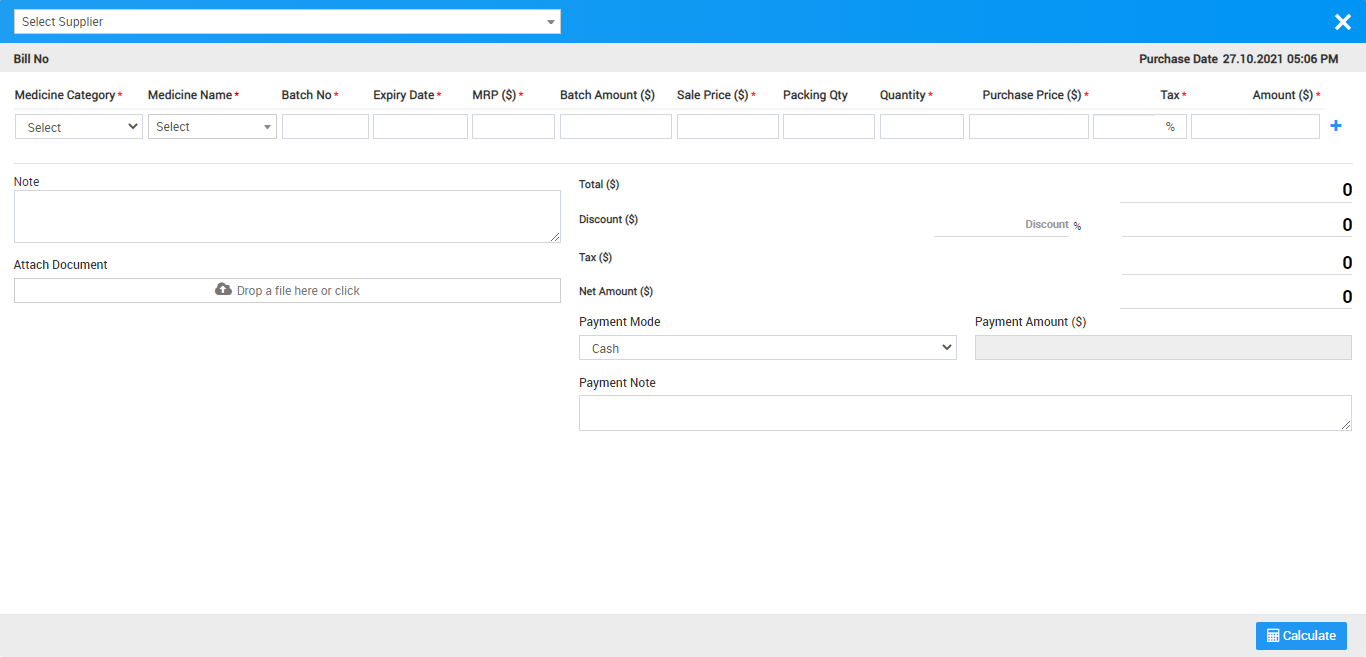Image resolution: width=1366 pixels, height=657 pixels.
Task: Click the Batch Amount input field
Action: click(615, 127)
